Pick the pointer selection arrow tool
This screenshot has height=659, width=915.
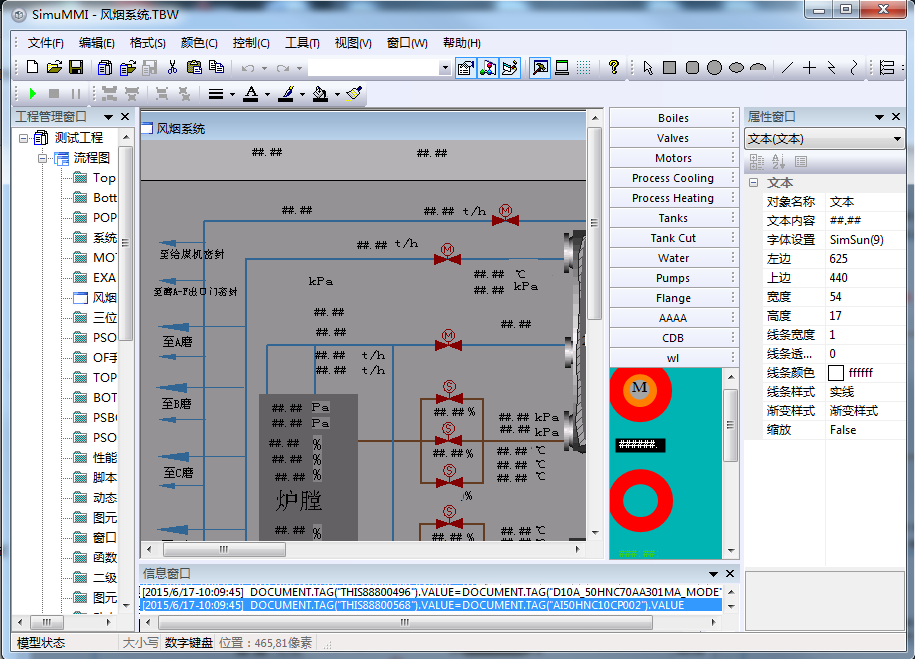click(x=648, y=68)
